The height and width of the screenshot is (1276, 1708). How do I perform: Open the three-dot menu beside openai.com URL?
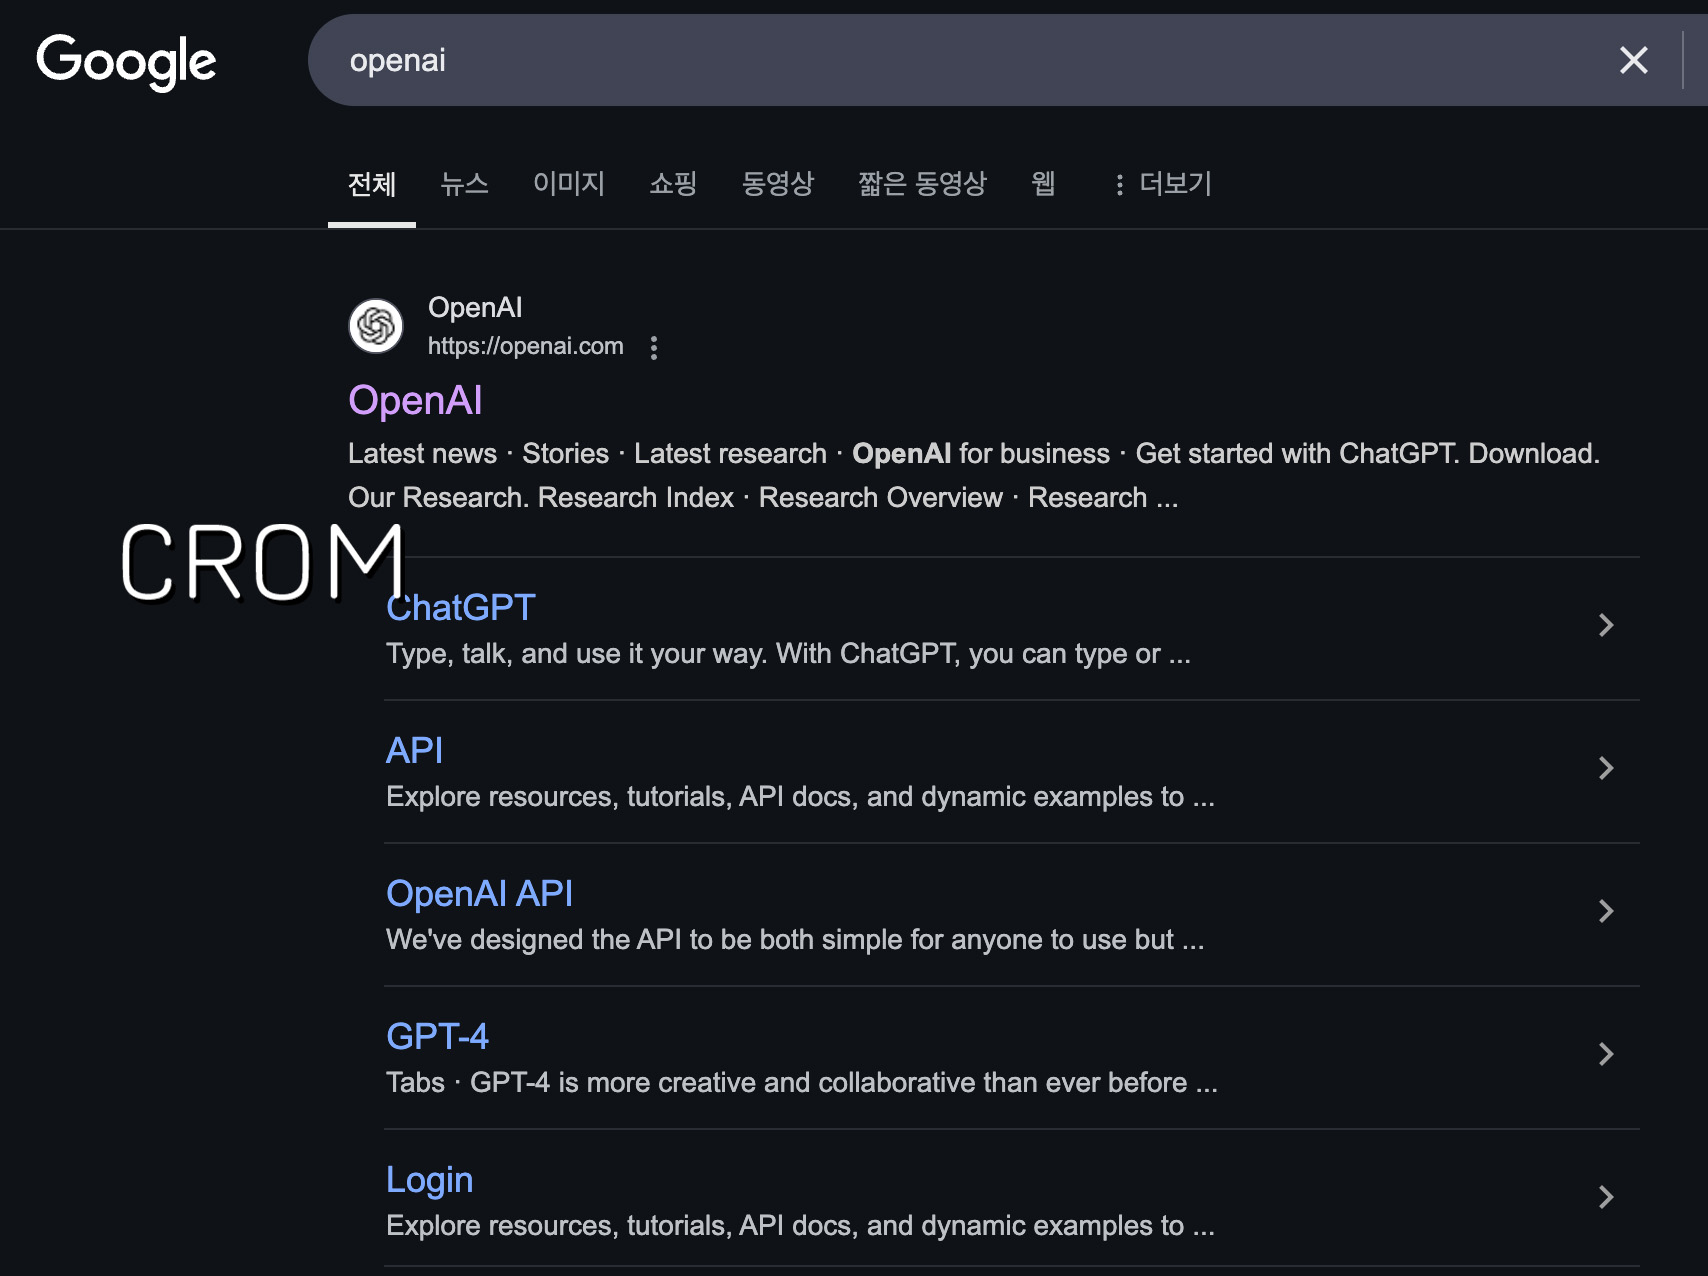654,348
